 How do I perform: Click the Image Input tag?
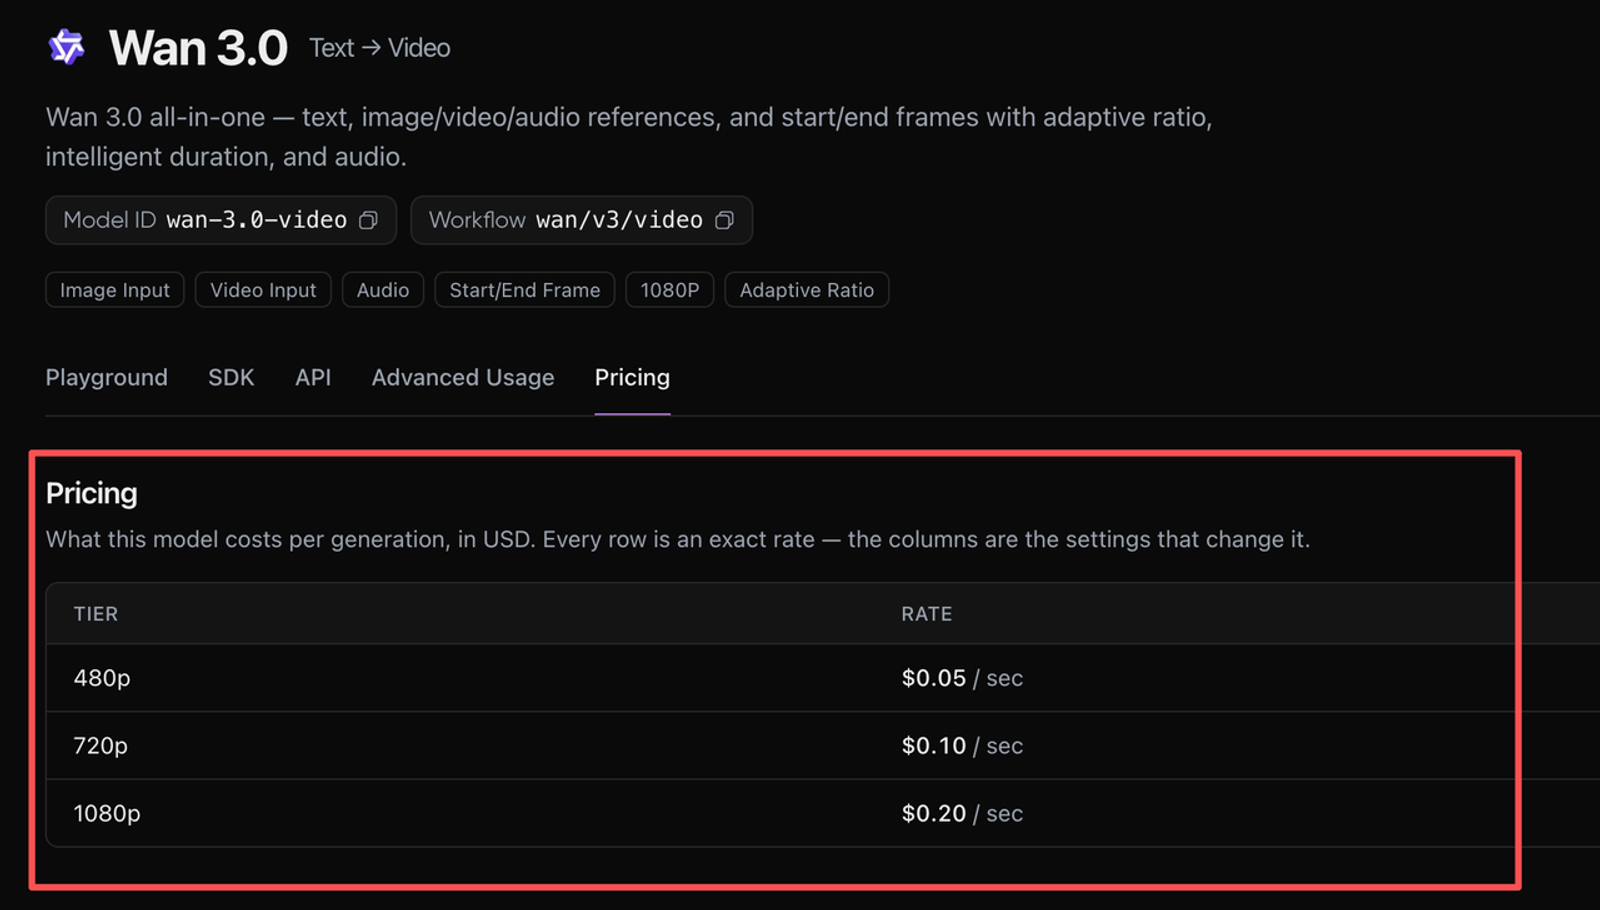pos(115,290)
